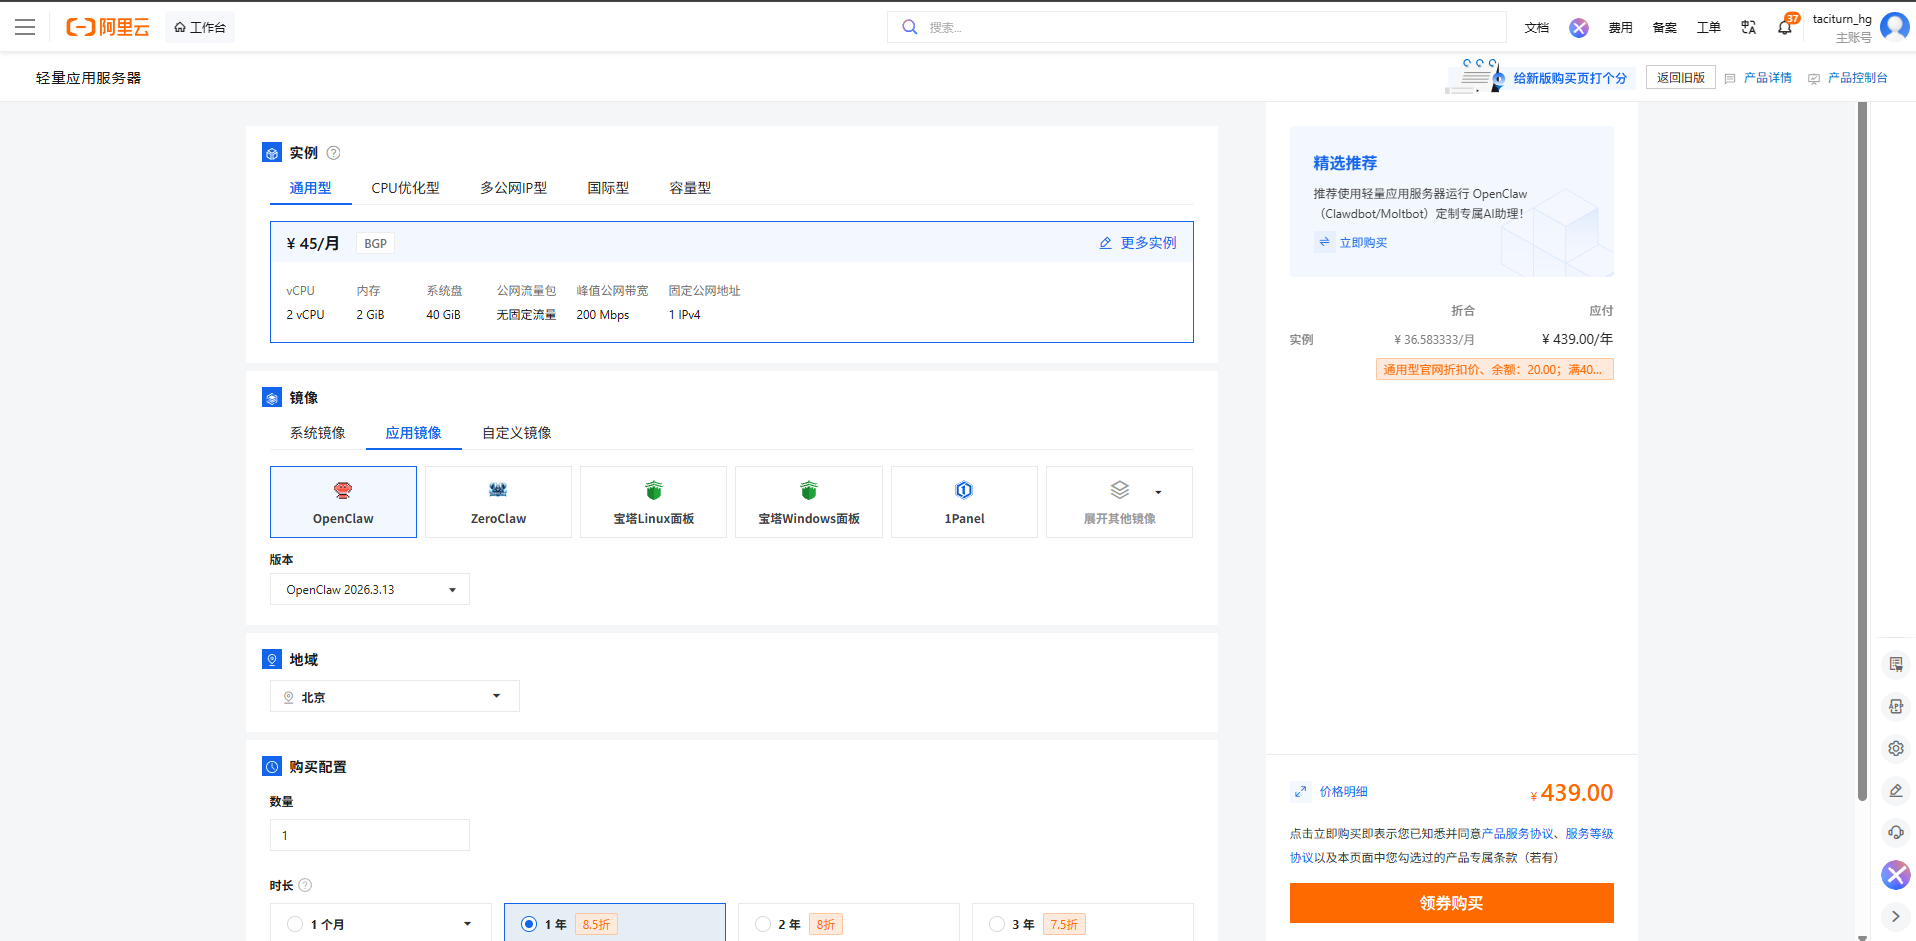1916x941 pixels.
Task: Switch to the CPU优化型 instance tab
Action: tap(405, 188)
